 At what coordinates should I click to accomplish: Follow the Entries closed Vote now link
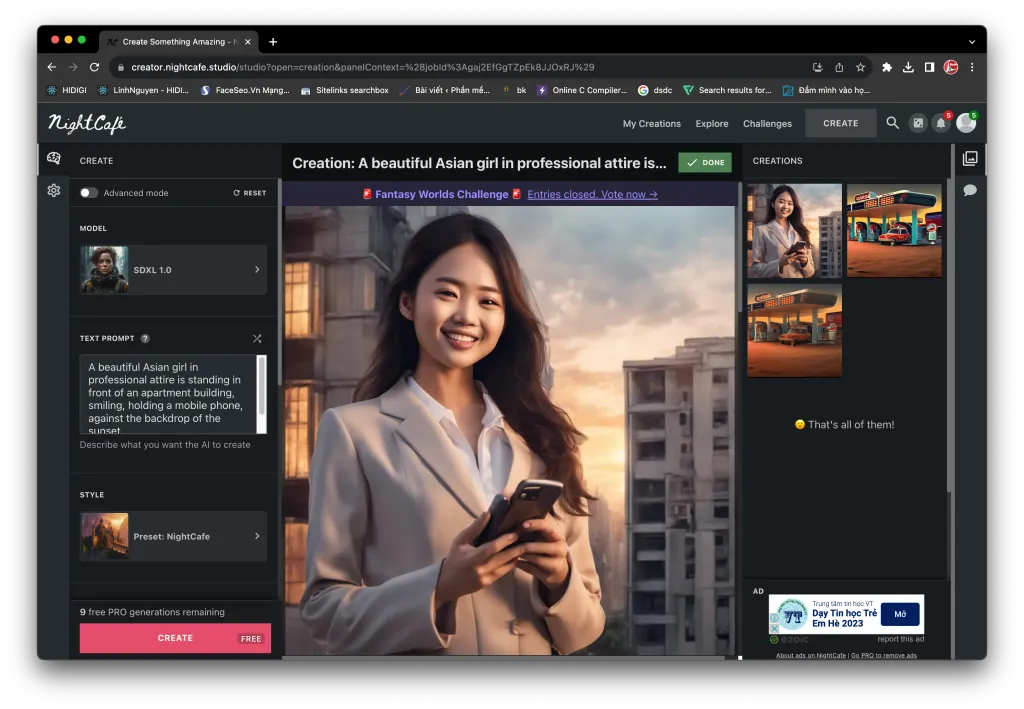click(x=591, y=194)
